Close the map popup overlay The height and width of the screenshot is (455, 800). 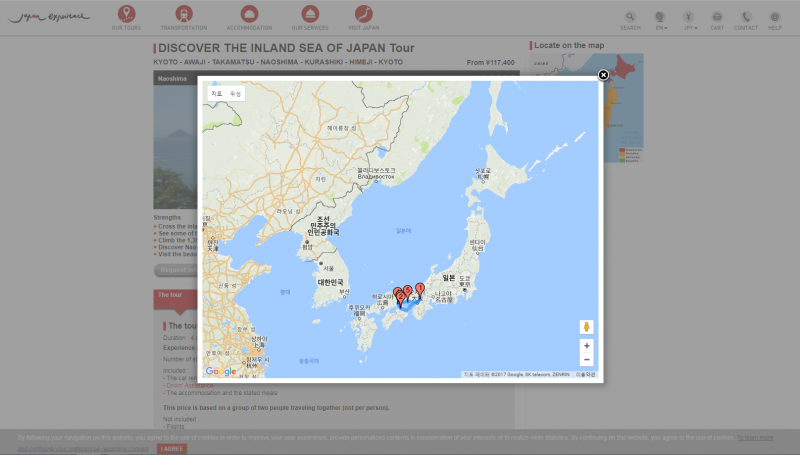603,75
